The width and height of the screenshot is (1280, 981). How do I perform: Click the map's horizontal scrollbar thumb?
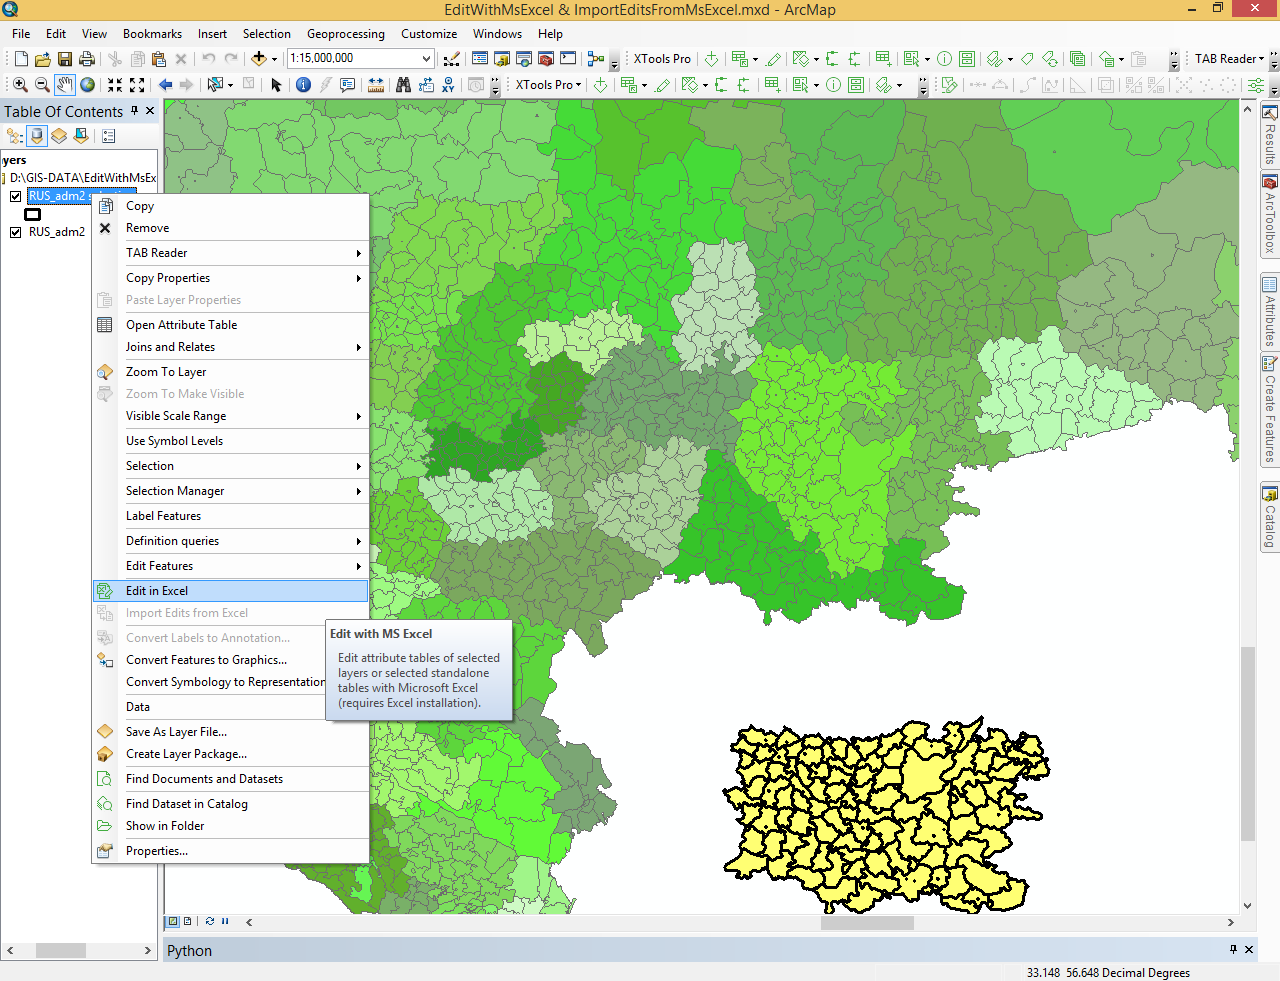coord(867,923)
